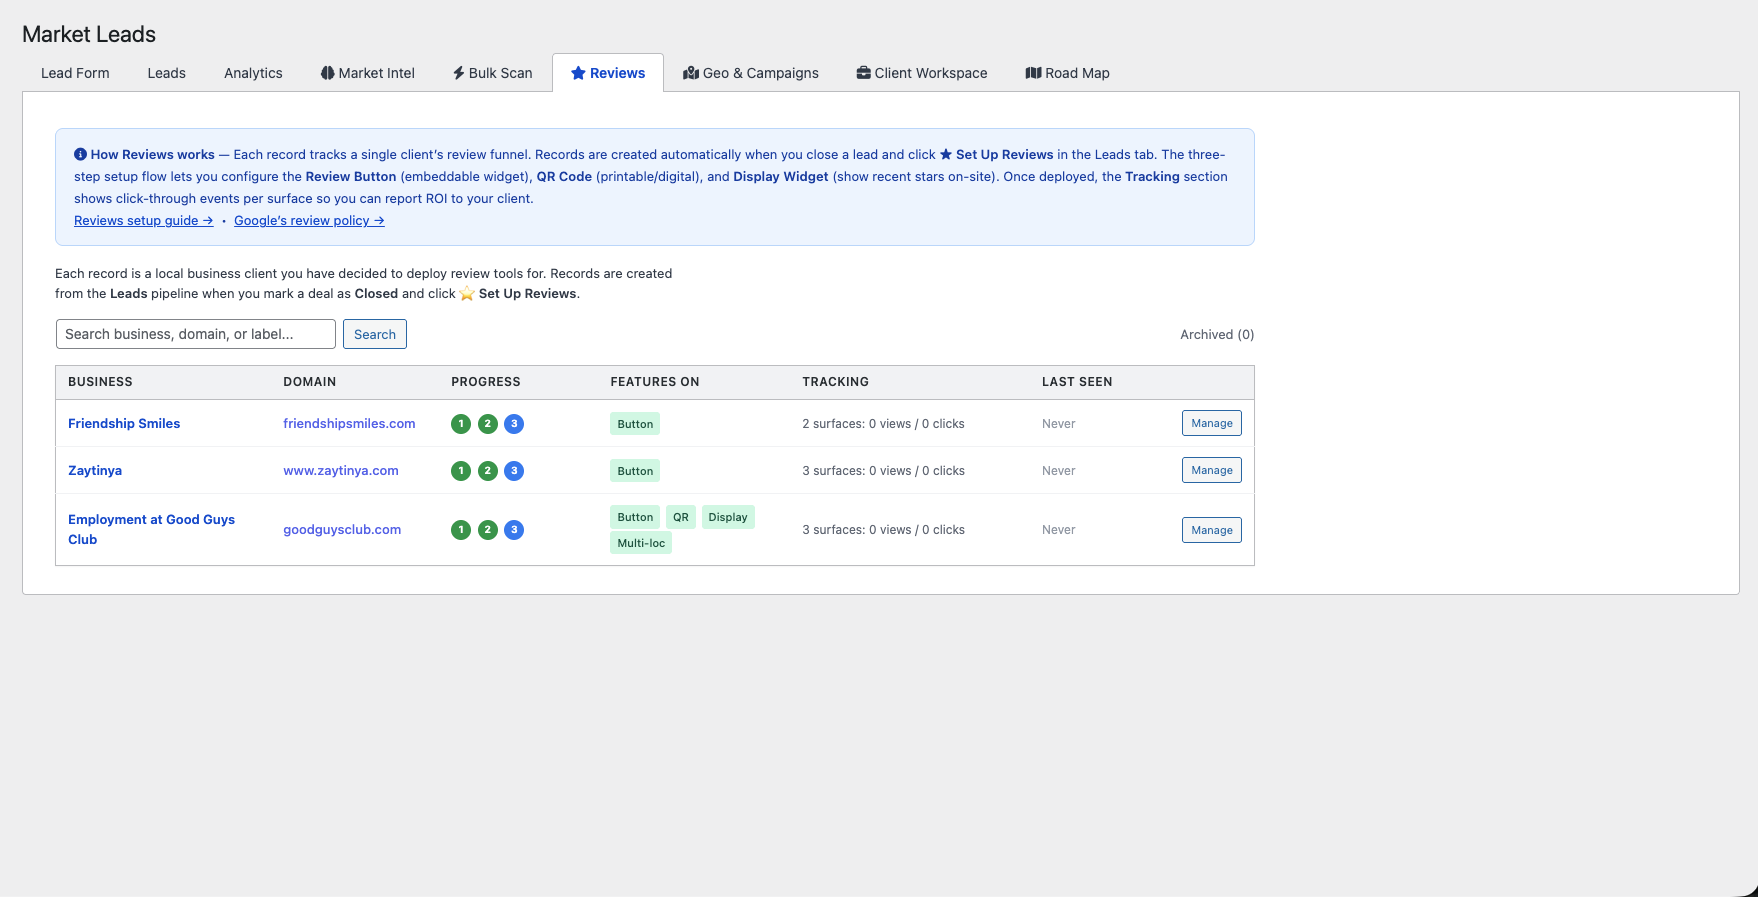Viewport: 1758px width, 897px height.
Task: Click the Multi-loc feature badge
Action: 641,543
